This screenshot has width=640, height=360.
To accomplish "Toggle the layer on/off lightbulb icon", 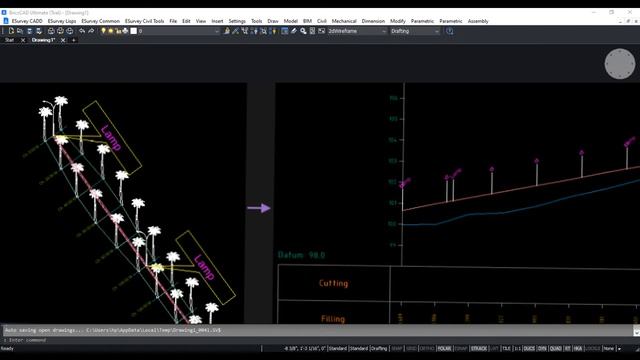I will tap(104, 31).
